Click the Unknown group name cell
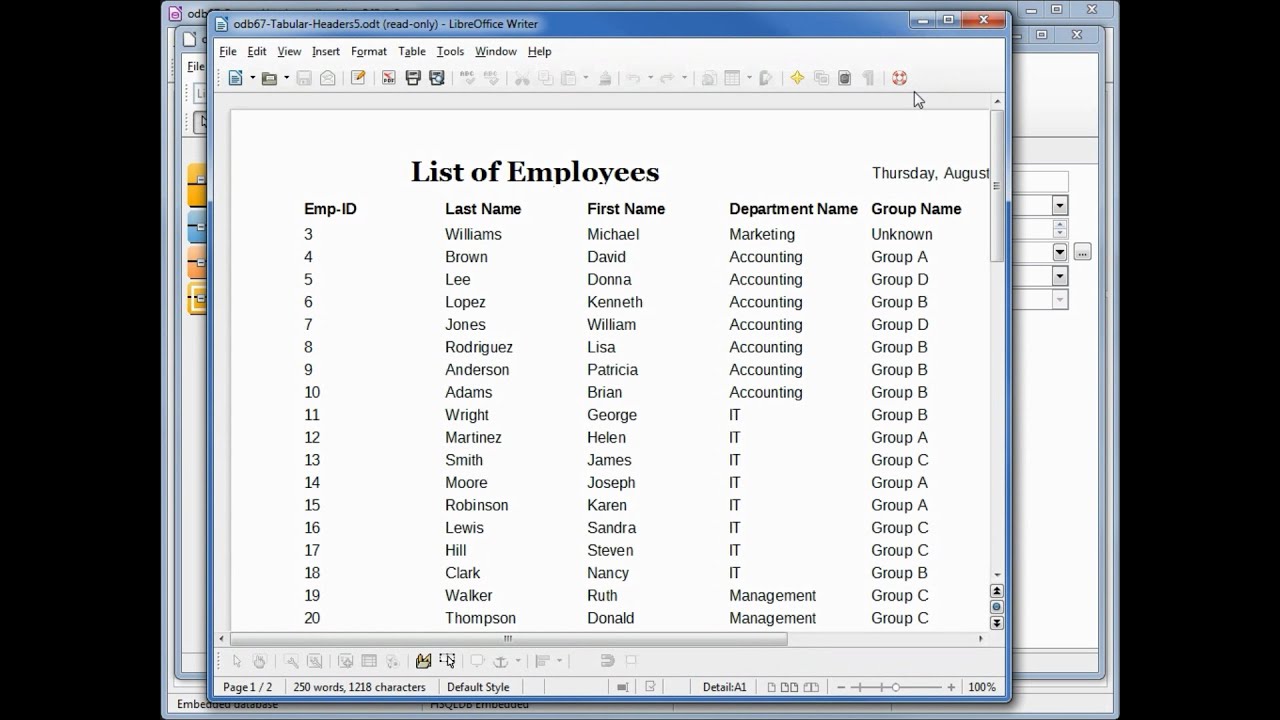Viewport: 1280px width, 720px height. (x=901, y=234)
